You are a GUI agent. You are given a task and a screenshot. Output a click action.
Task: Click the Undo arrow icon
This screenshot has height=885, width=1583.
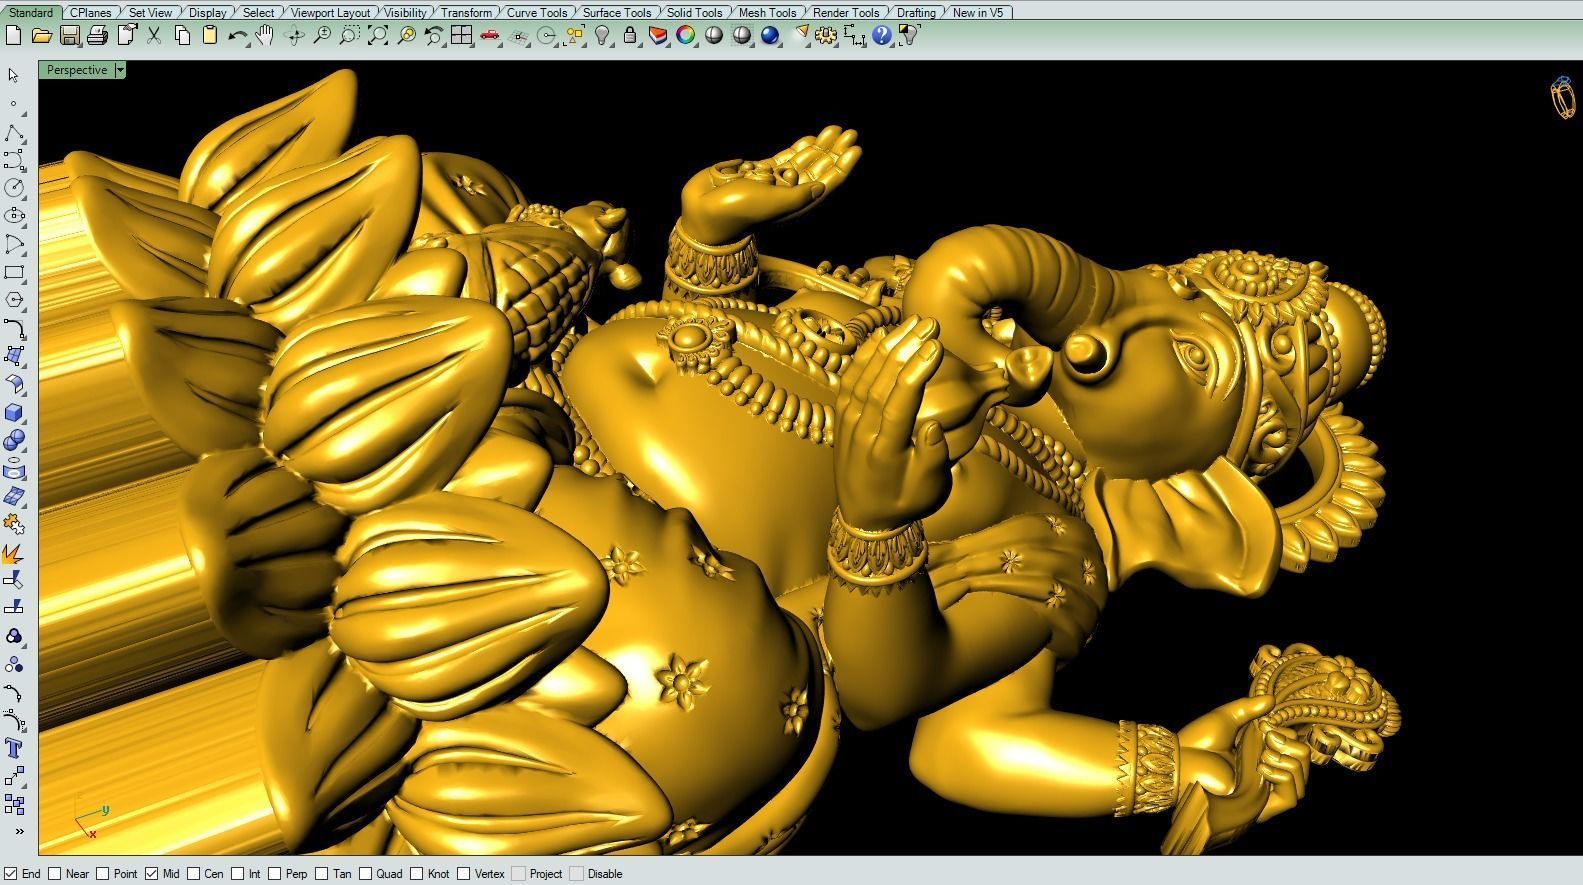237,36
